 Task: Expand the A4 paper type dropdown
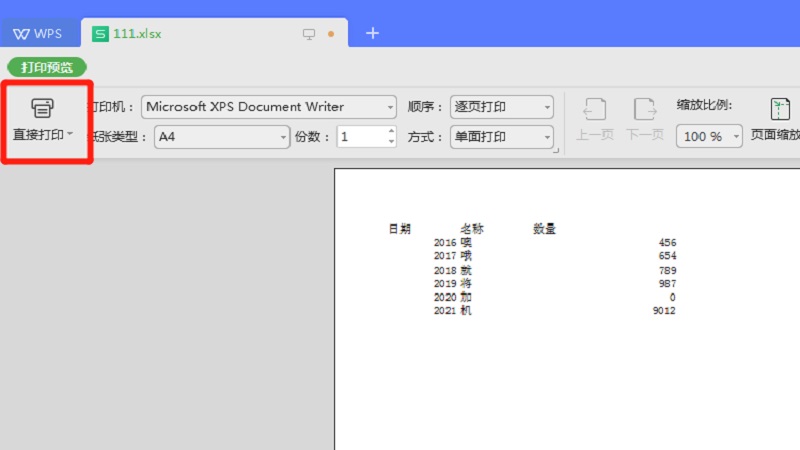(282, 137)
